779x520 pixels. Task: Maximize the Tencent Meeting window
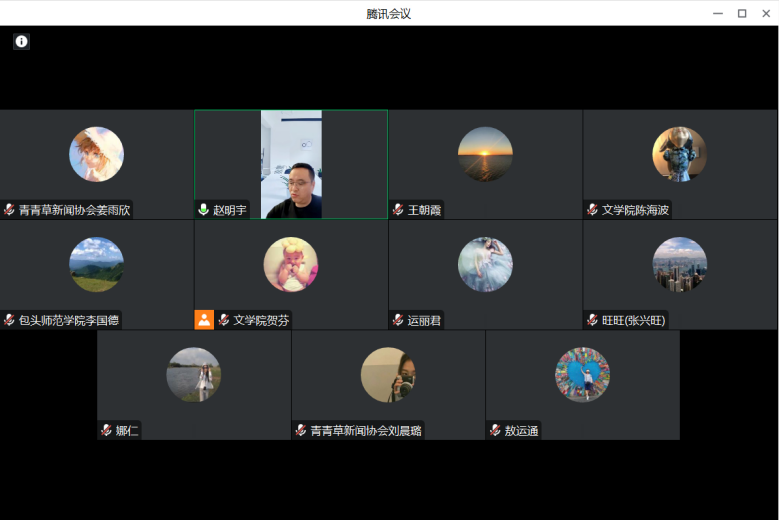click(x=742, y=13)
